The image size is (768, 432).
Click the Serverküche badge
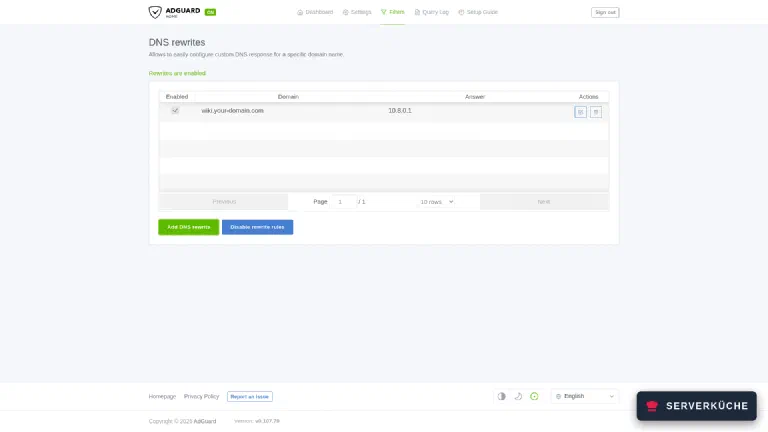[x=696, y=406]
